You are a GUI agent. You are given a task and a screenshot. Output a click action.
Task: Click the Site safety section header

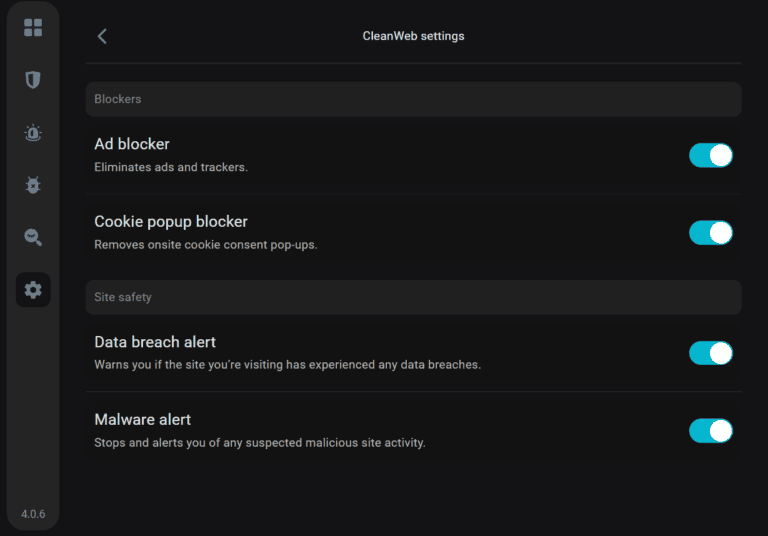click(123, 297)
